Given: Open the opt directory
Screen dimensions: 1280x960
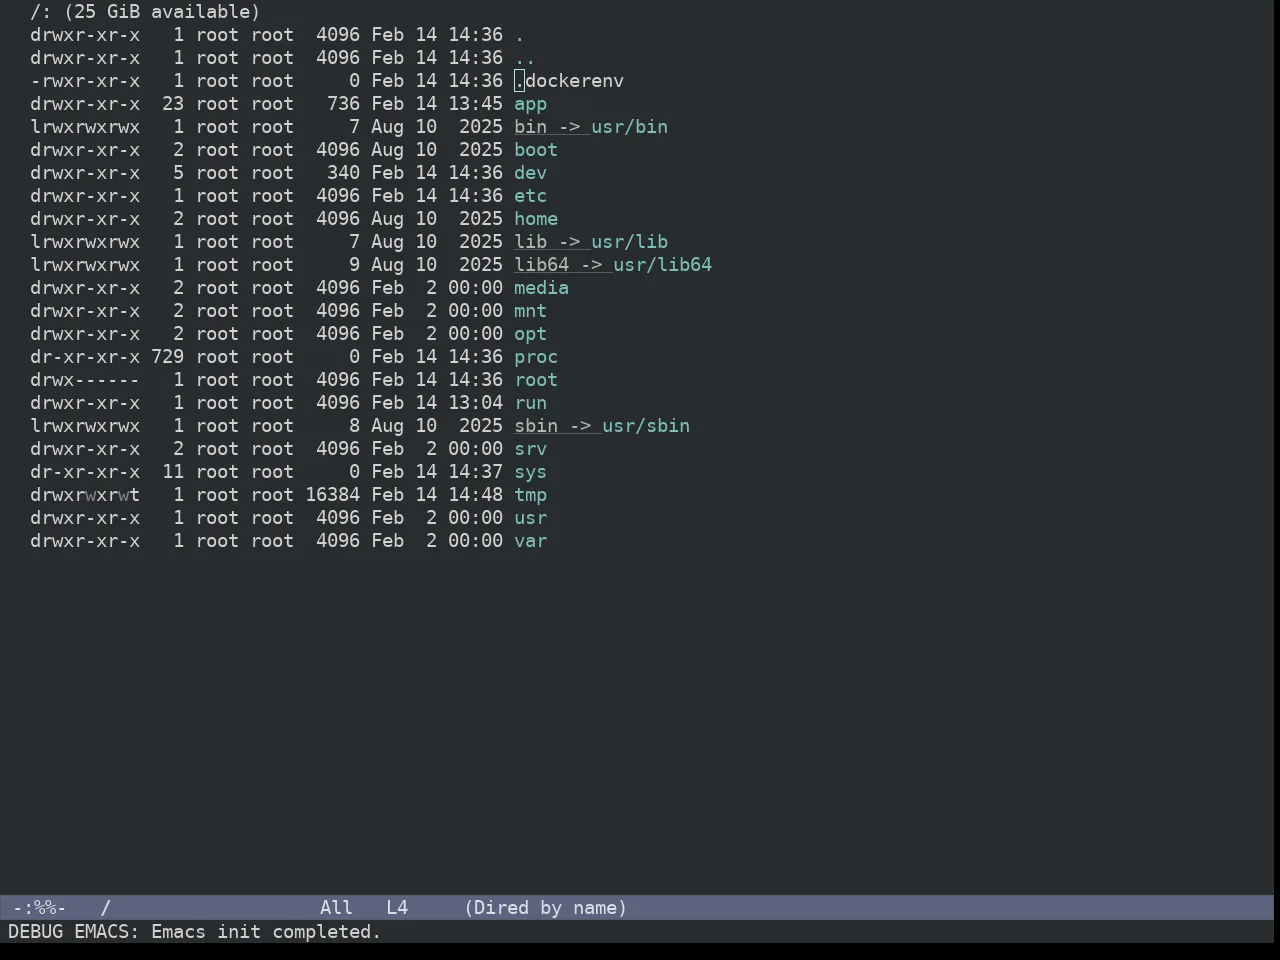Looking at the screenshot, I should click(x=530, y=334).
